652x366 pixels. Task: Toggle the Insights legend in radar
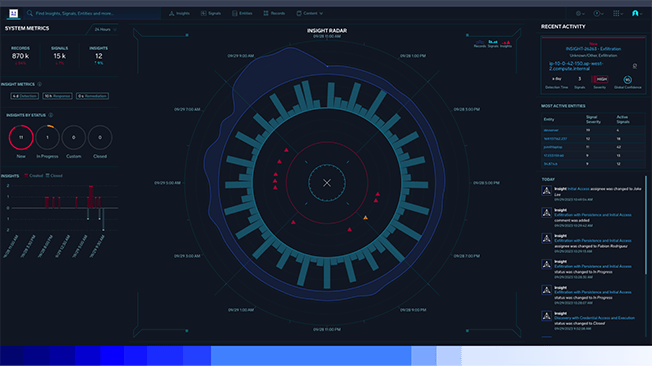pyautogui.click(x=506, y=44)
